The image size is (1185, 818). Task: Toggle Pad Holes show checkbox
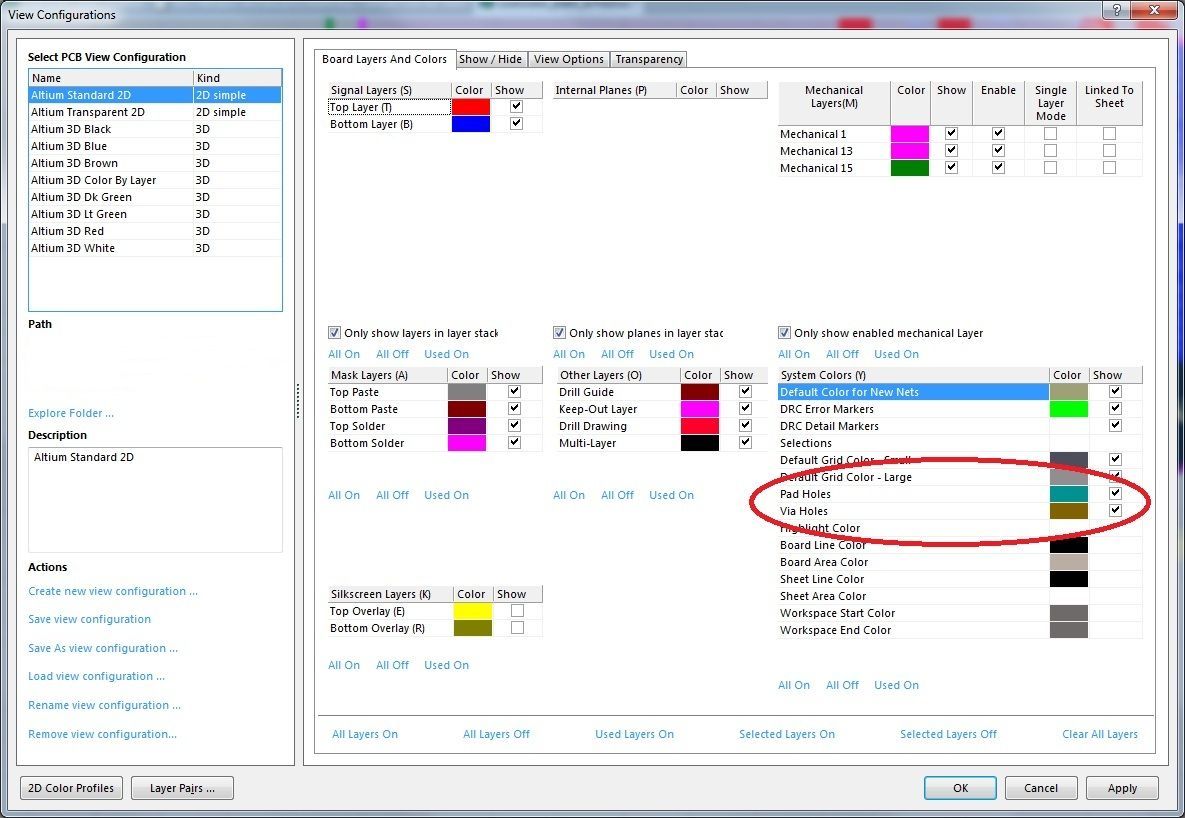click(x=1115, y=493)
